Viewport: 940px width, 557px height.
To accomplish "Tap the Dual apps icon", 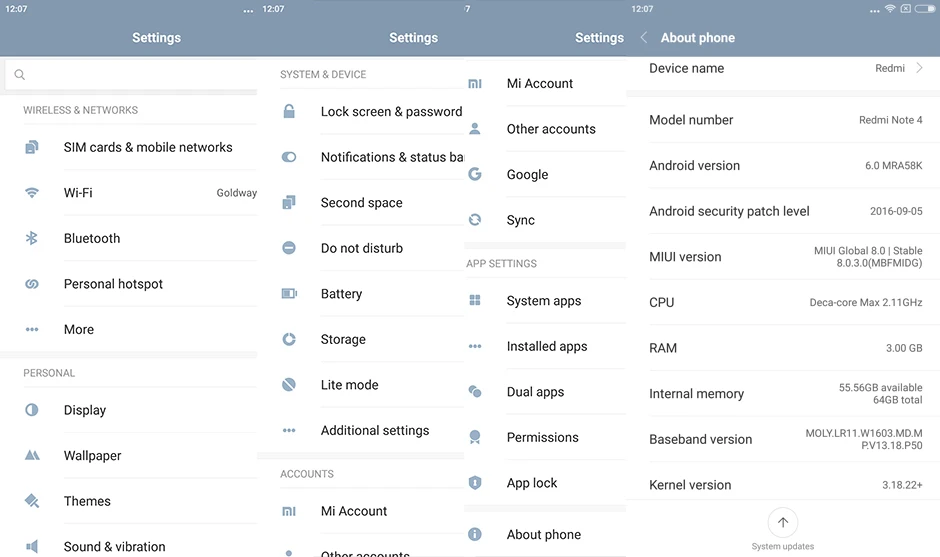I will (475, 392).
